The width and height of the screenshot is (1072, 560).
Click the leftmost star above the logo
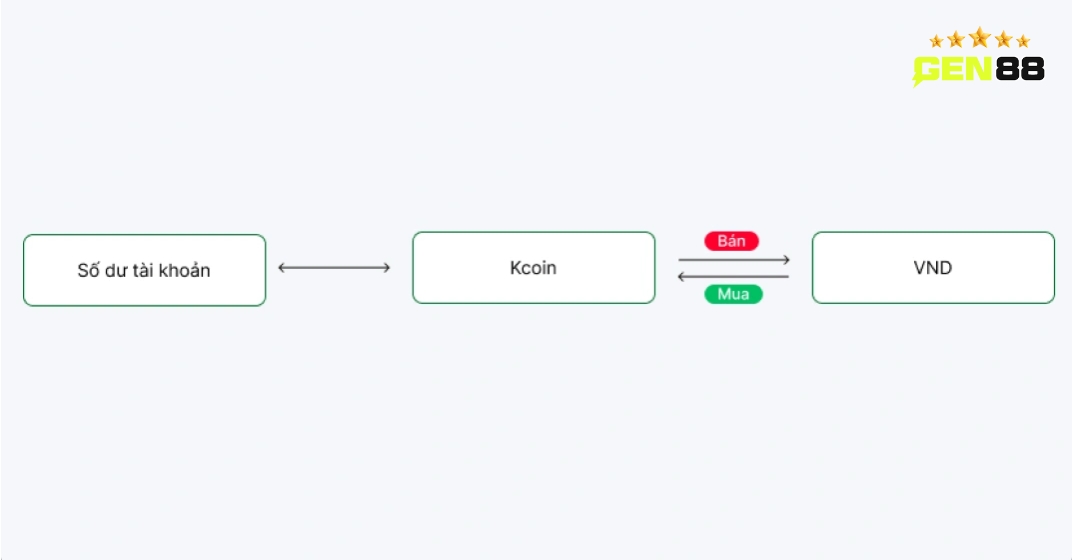click(937, 41)
